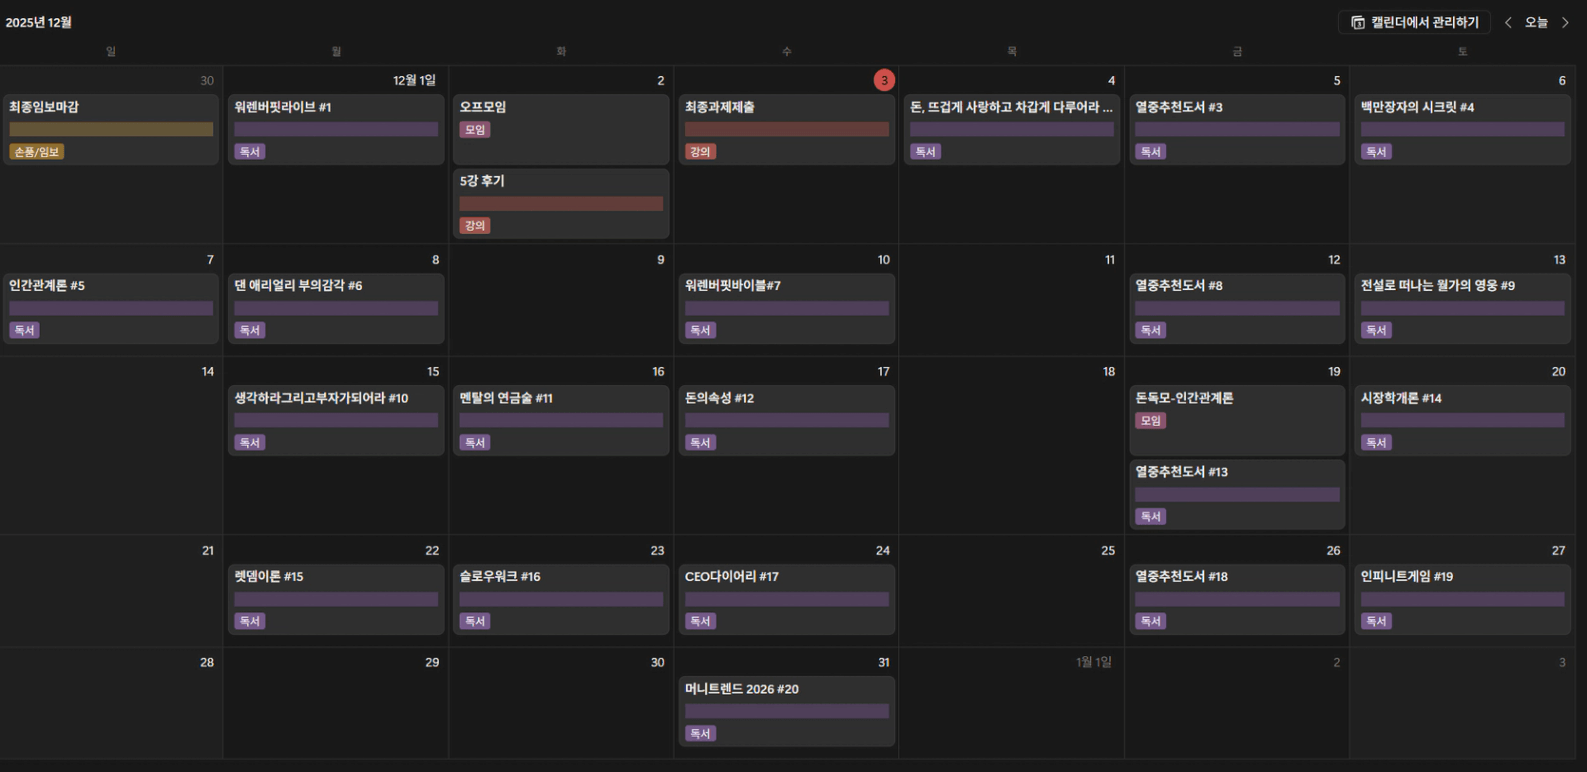Viewport: 1587px width, 772px height.
Task: Click the 독서 tag on 시장학개론 #14
Action: pyautogui.click(x=1376, y=443)
